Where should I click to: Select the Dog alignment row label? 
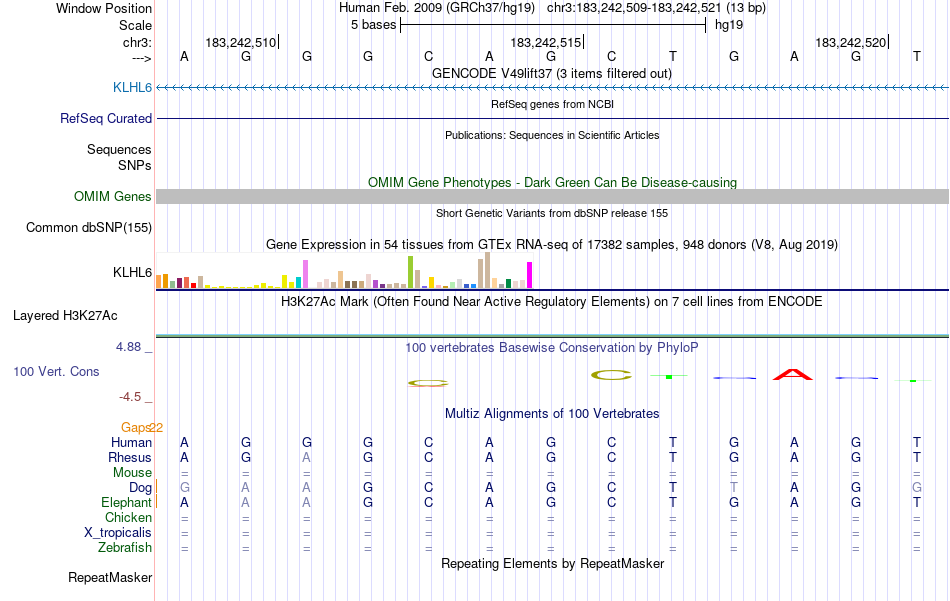(x=140, y=487)
